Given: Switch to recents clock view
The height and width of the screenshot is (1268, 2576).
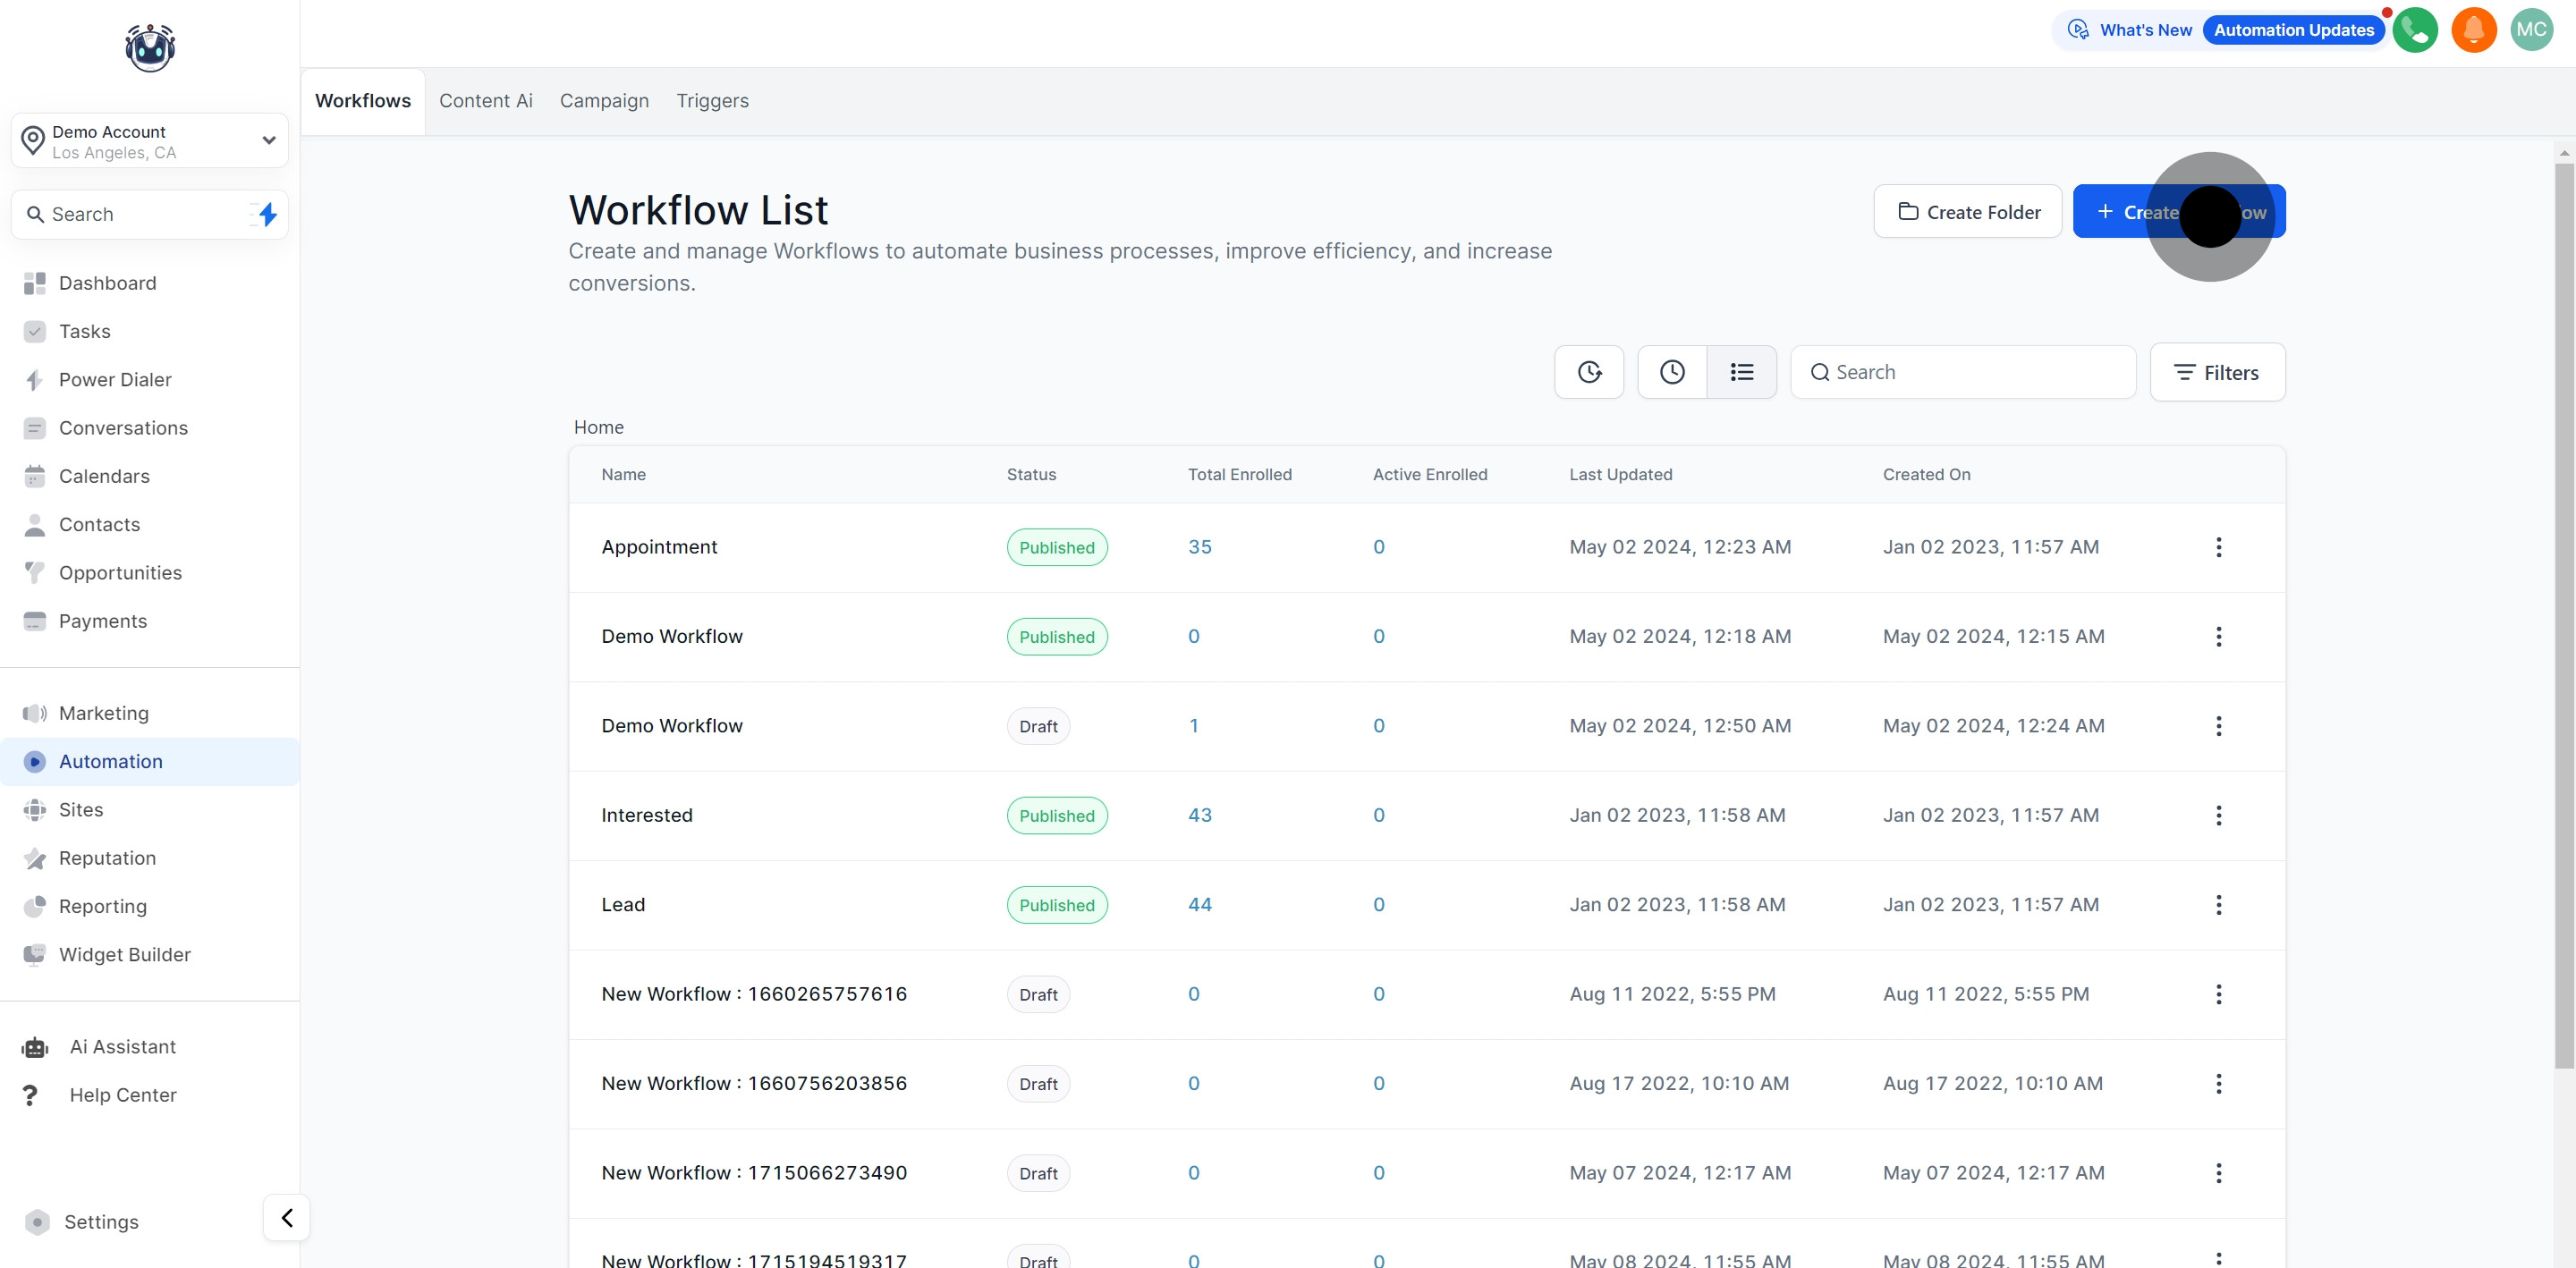Looking at the screenshot, I should tap(1671, 371).
